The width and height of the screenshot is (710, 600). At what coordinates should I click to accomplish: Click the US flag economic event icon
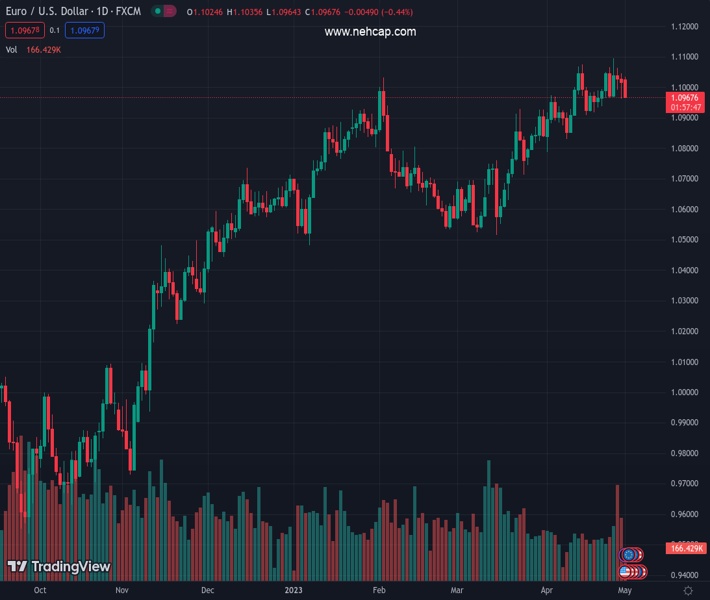625,572
